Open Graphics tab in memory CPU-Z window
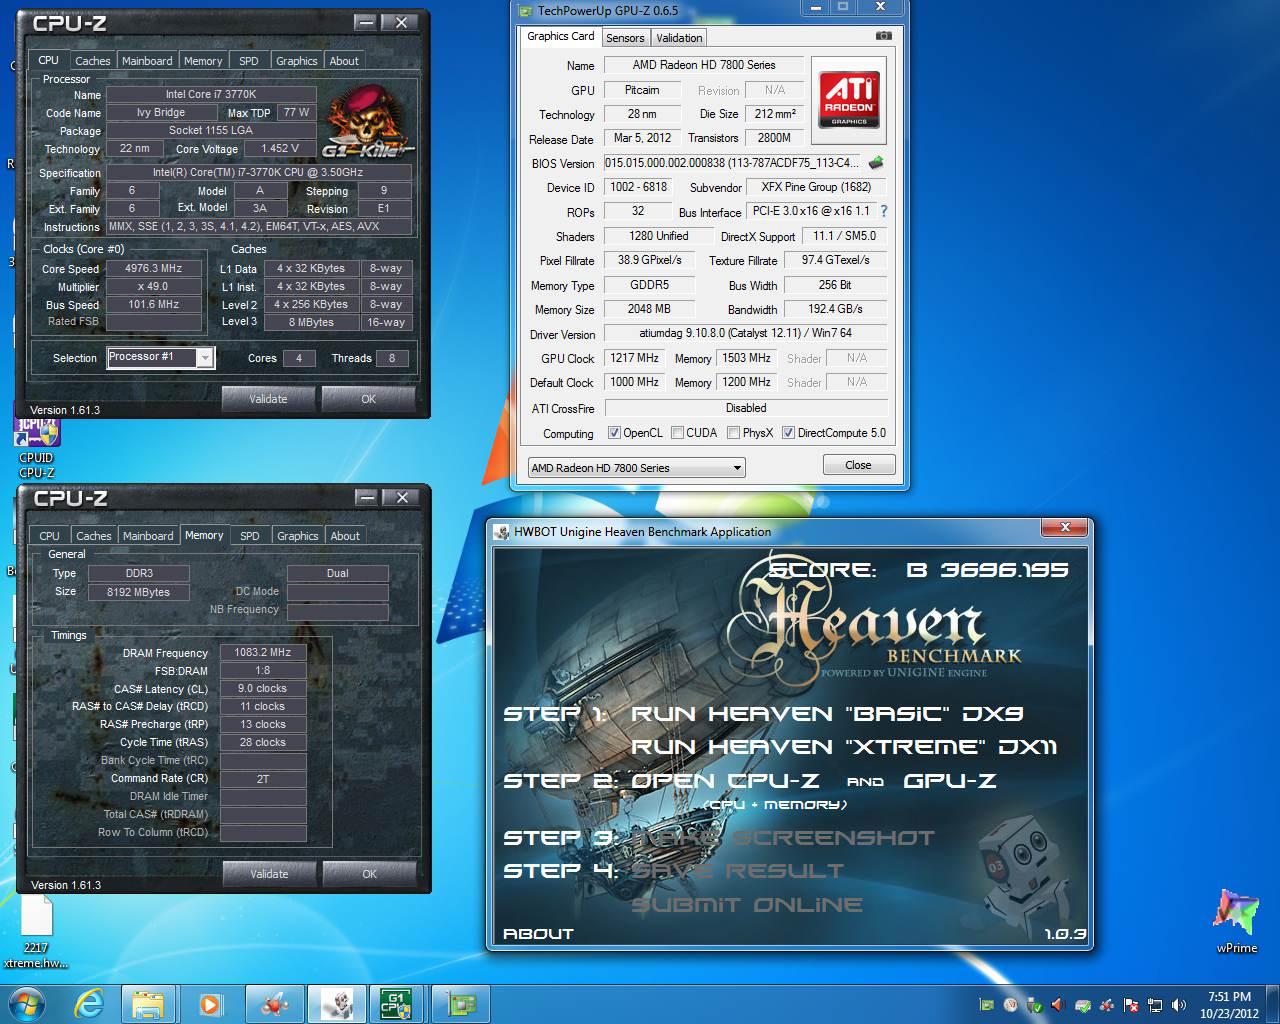This screenshot has width=1280, height=1024. tap(297, 536)
